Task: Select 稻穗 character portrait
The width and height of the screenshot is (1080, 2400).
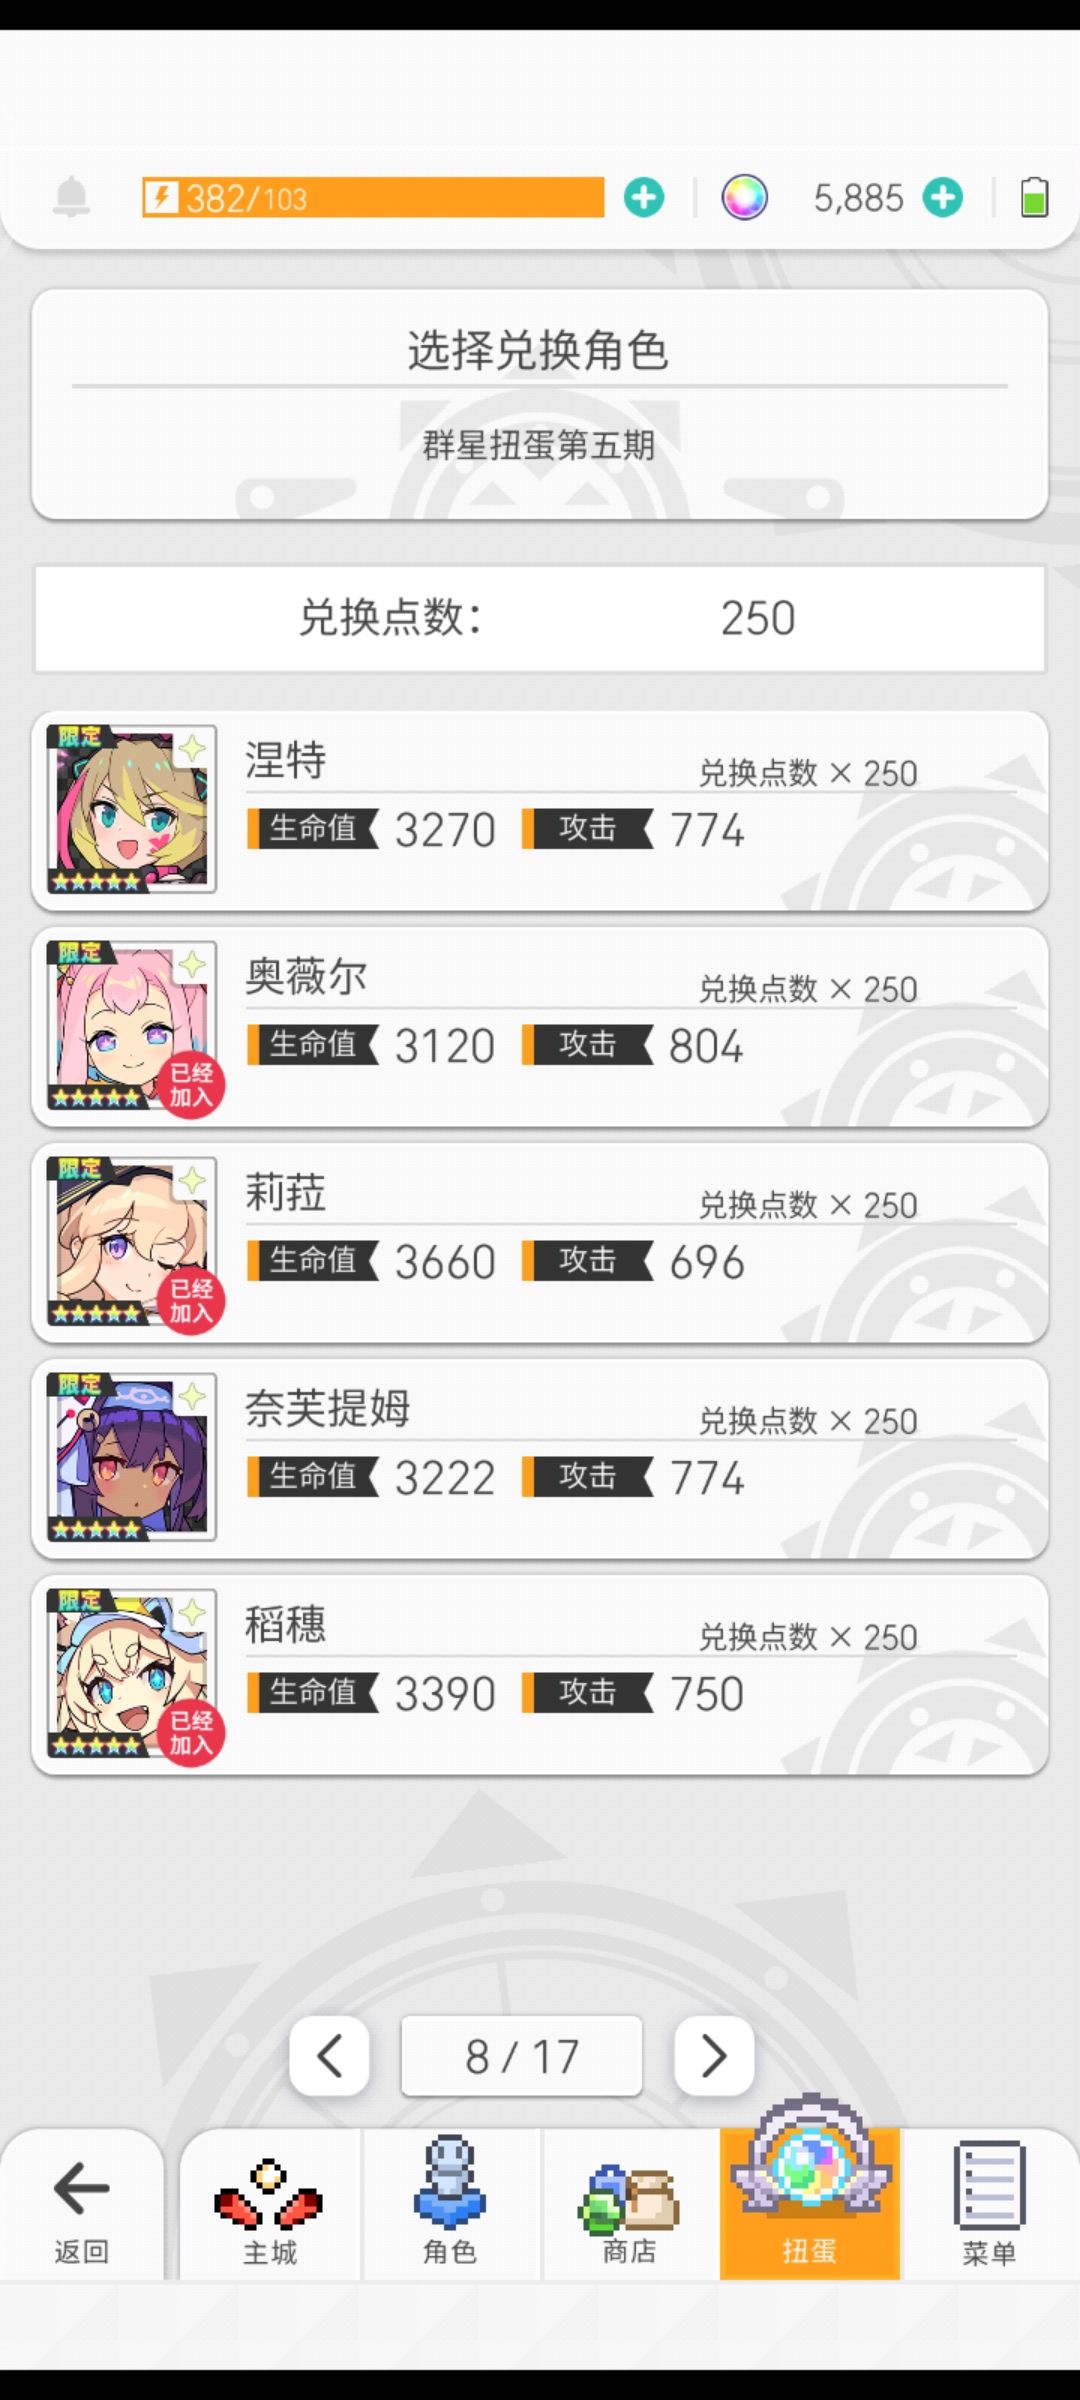Action: click(x=131, y=1673)
